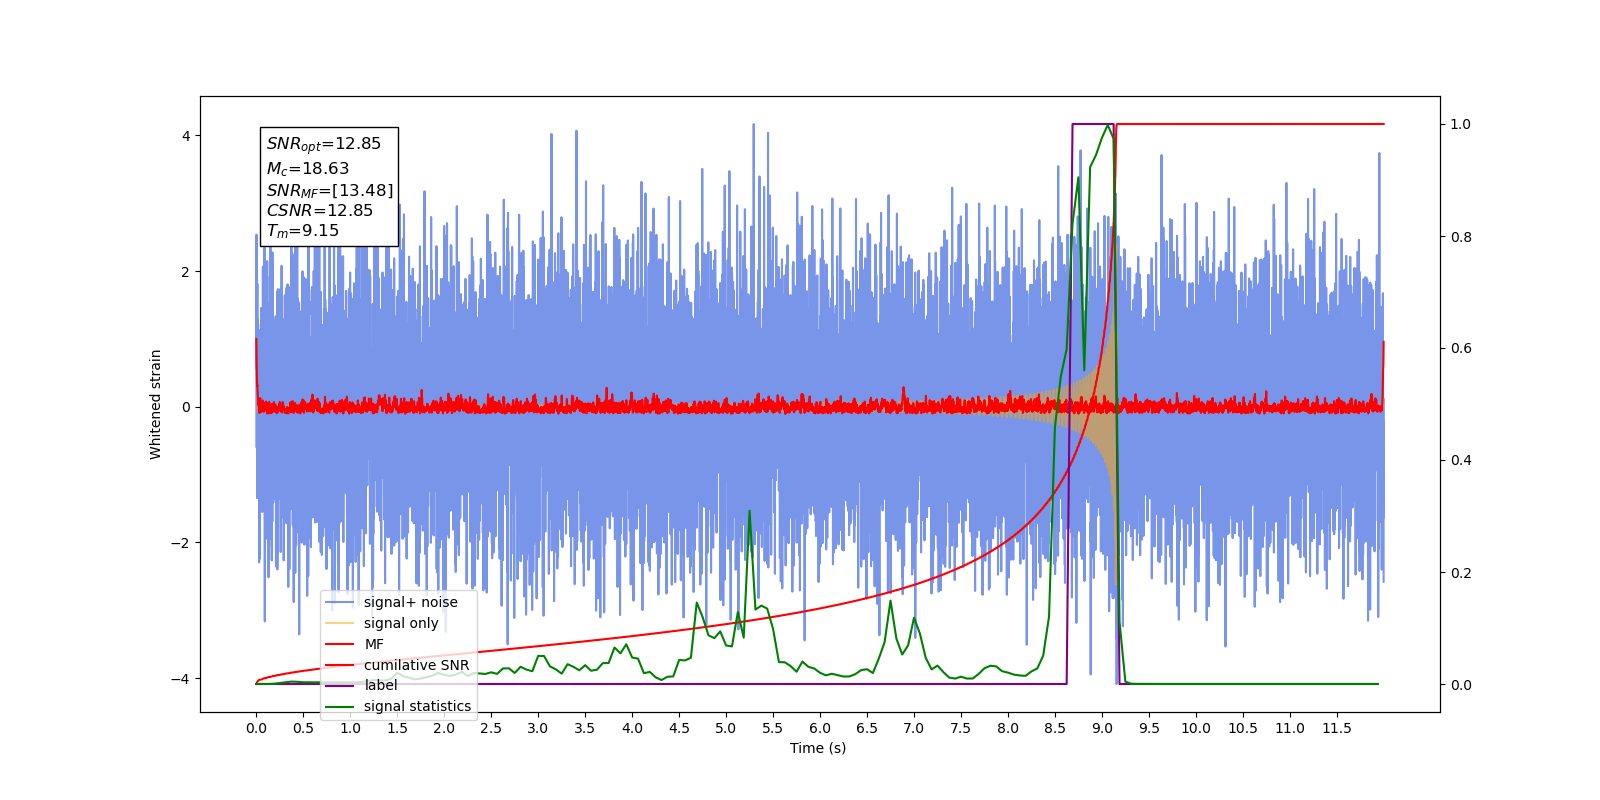1600x800 pixels.
Task: Click the 4.5 tick on time axis
Action: click(679, 728)
